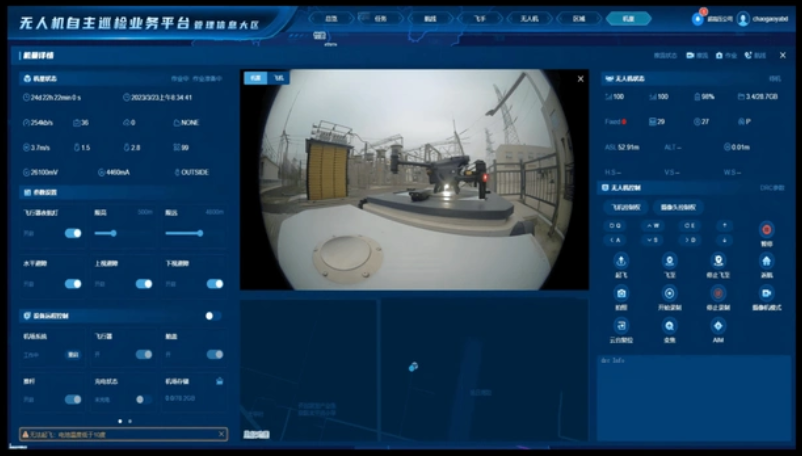802x456 pixels.
Task: Toggle the horizontal obstacle avoidance (水平避障) switch
Action: [x=73, y=283]
